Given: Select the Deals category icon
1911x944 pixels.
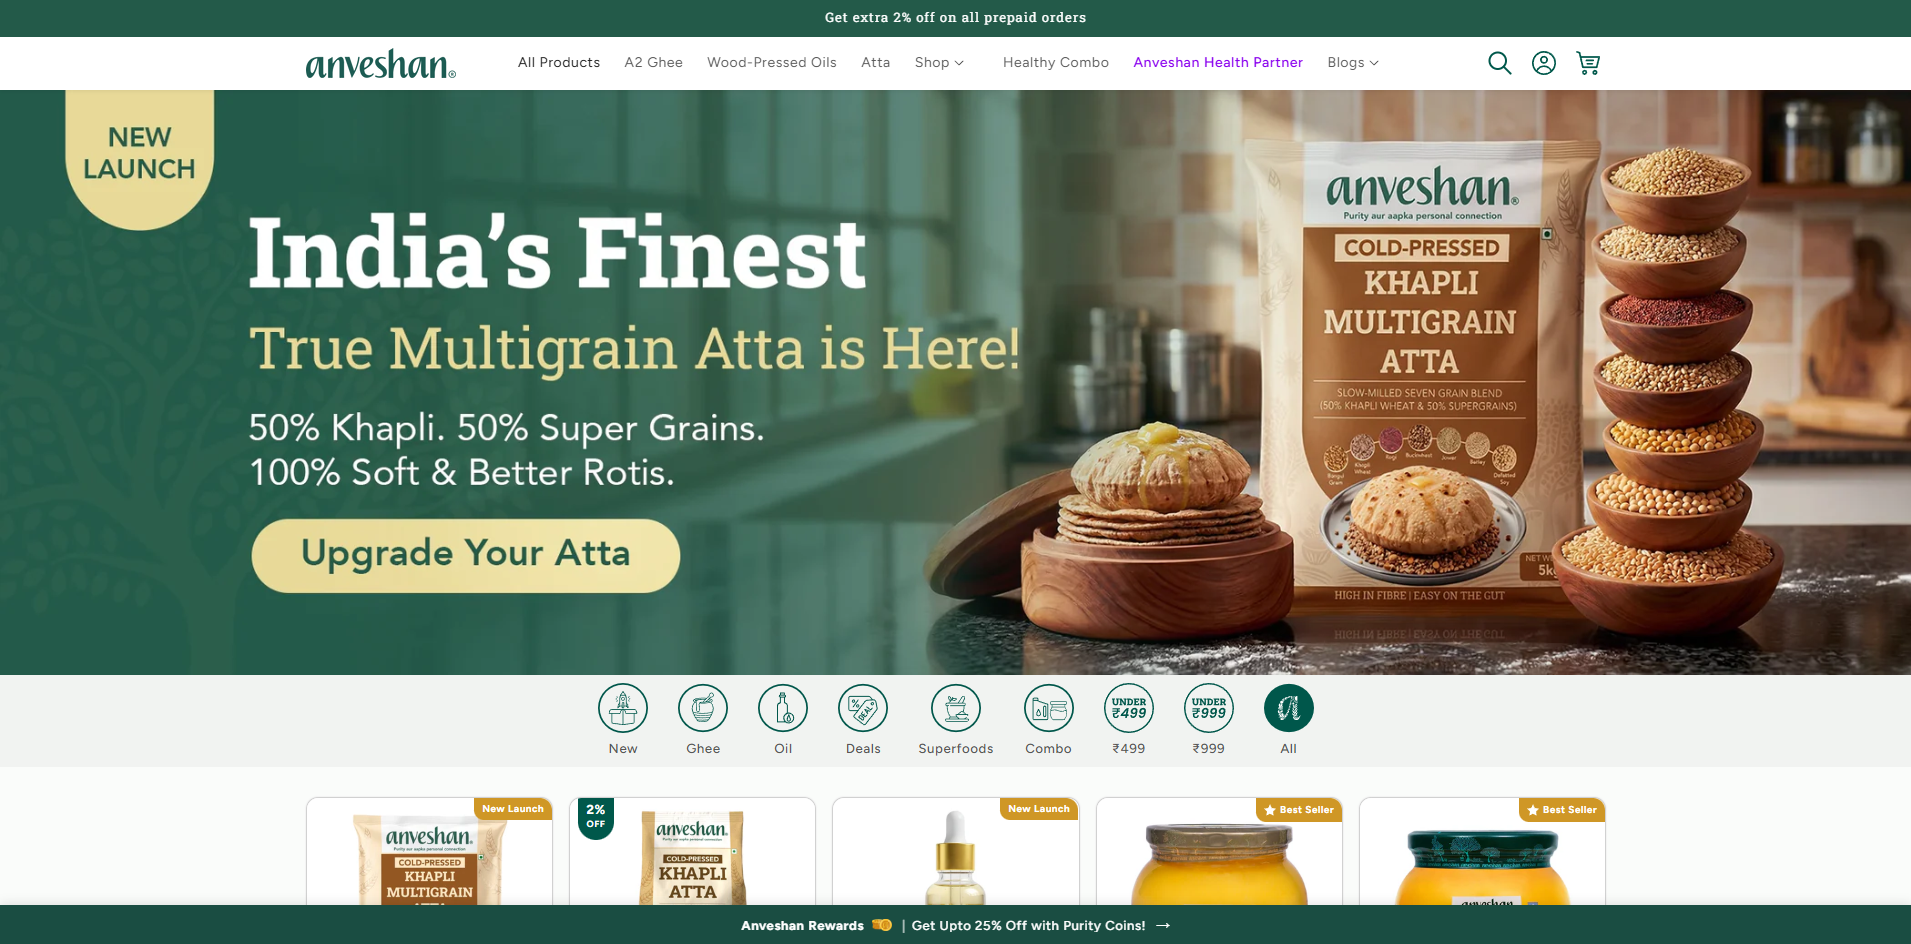Looking at the screenshot, I should pos(863,709).
